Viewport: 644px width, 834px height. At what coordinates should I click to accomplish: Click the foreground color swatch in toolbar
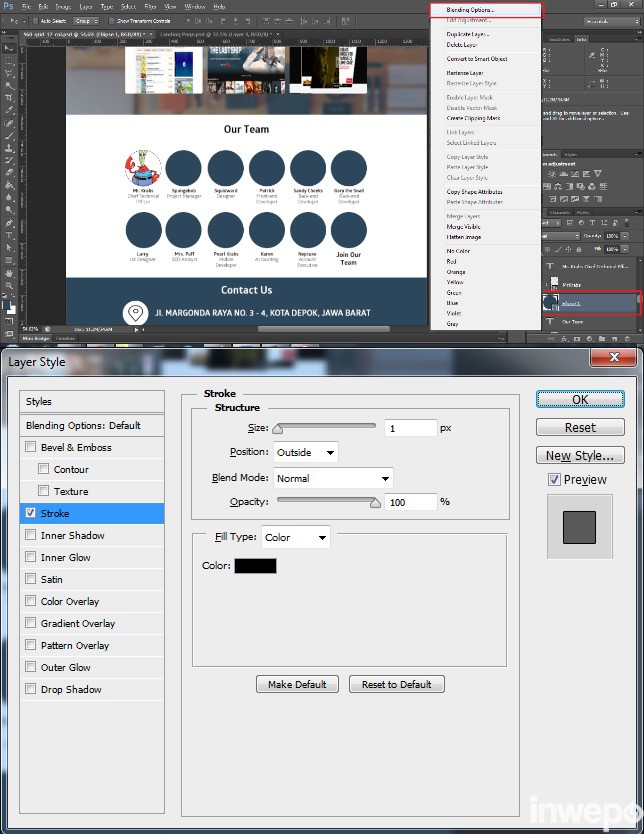(x=6, y=305)
